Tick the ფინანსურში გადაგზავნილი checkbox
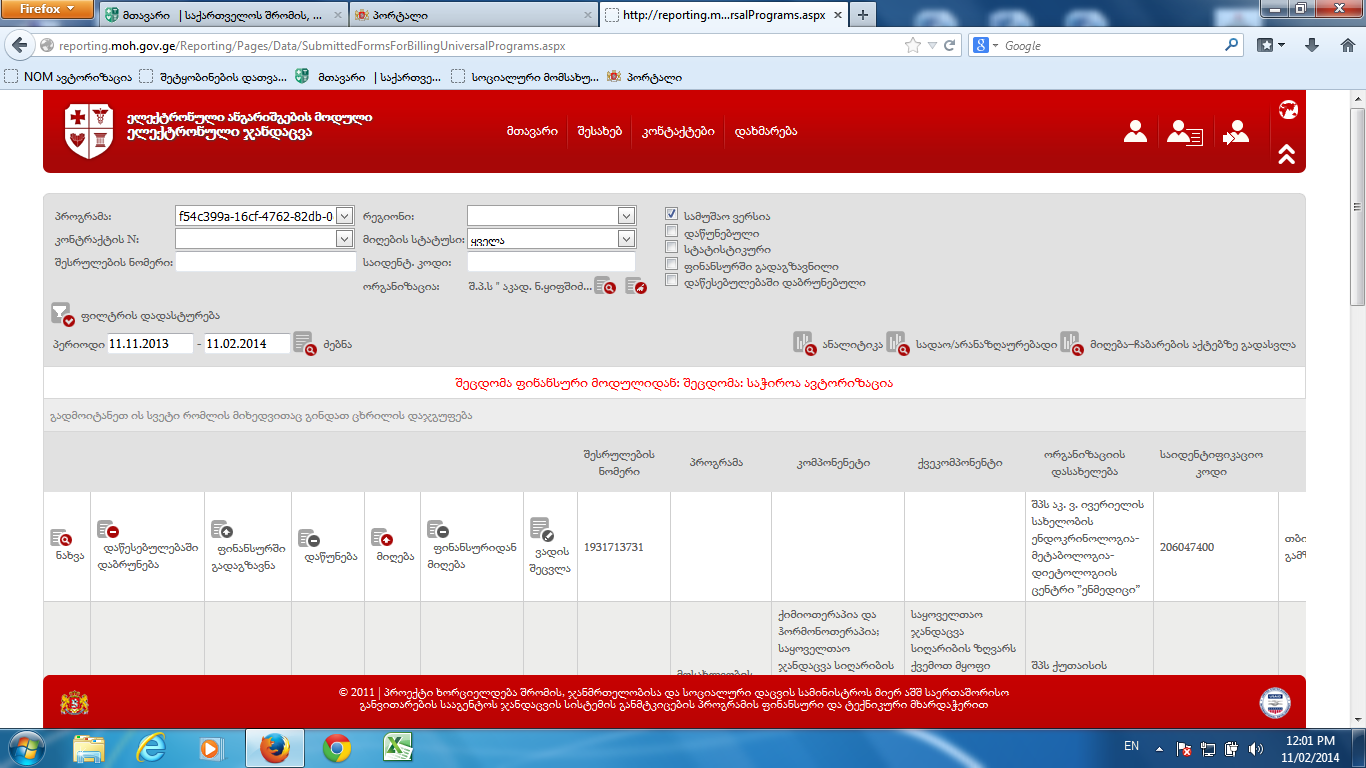 (672, 265)
